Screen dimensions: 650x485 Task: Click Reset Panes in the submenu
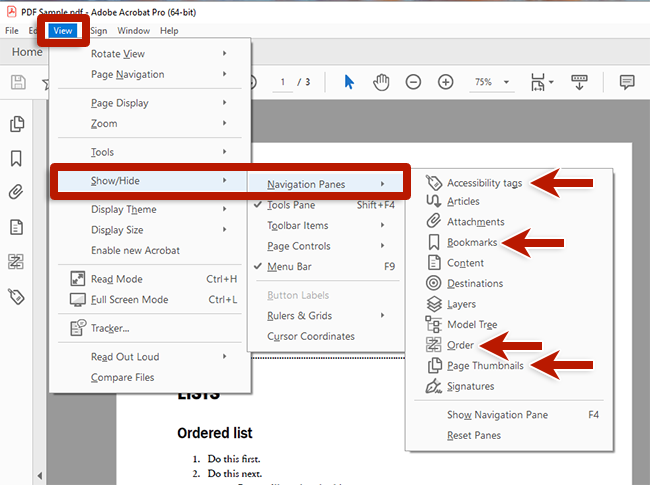point(474,436)
